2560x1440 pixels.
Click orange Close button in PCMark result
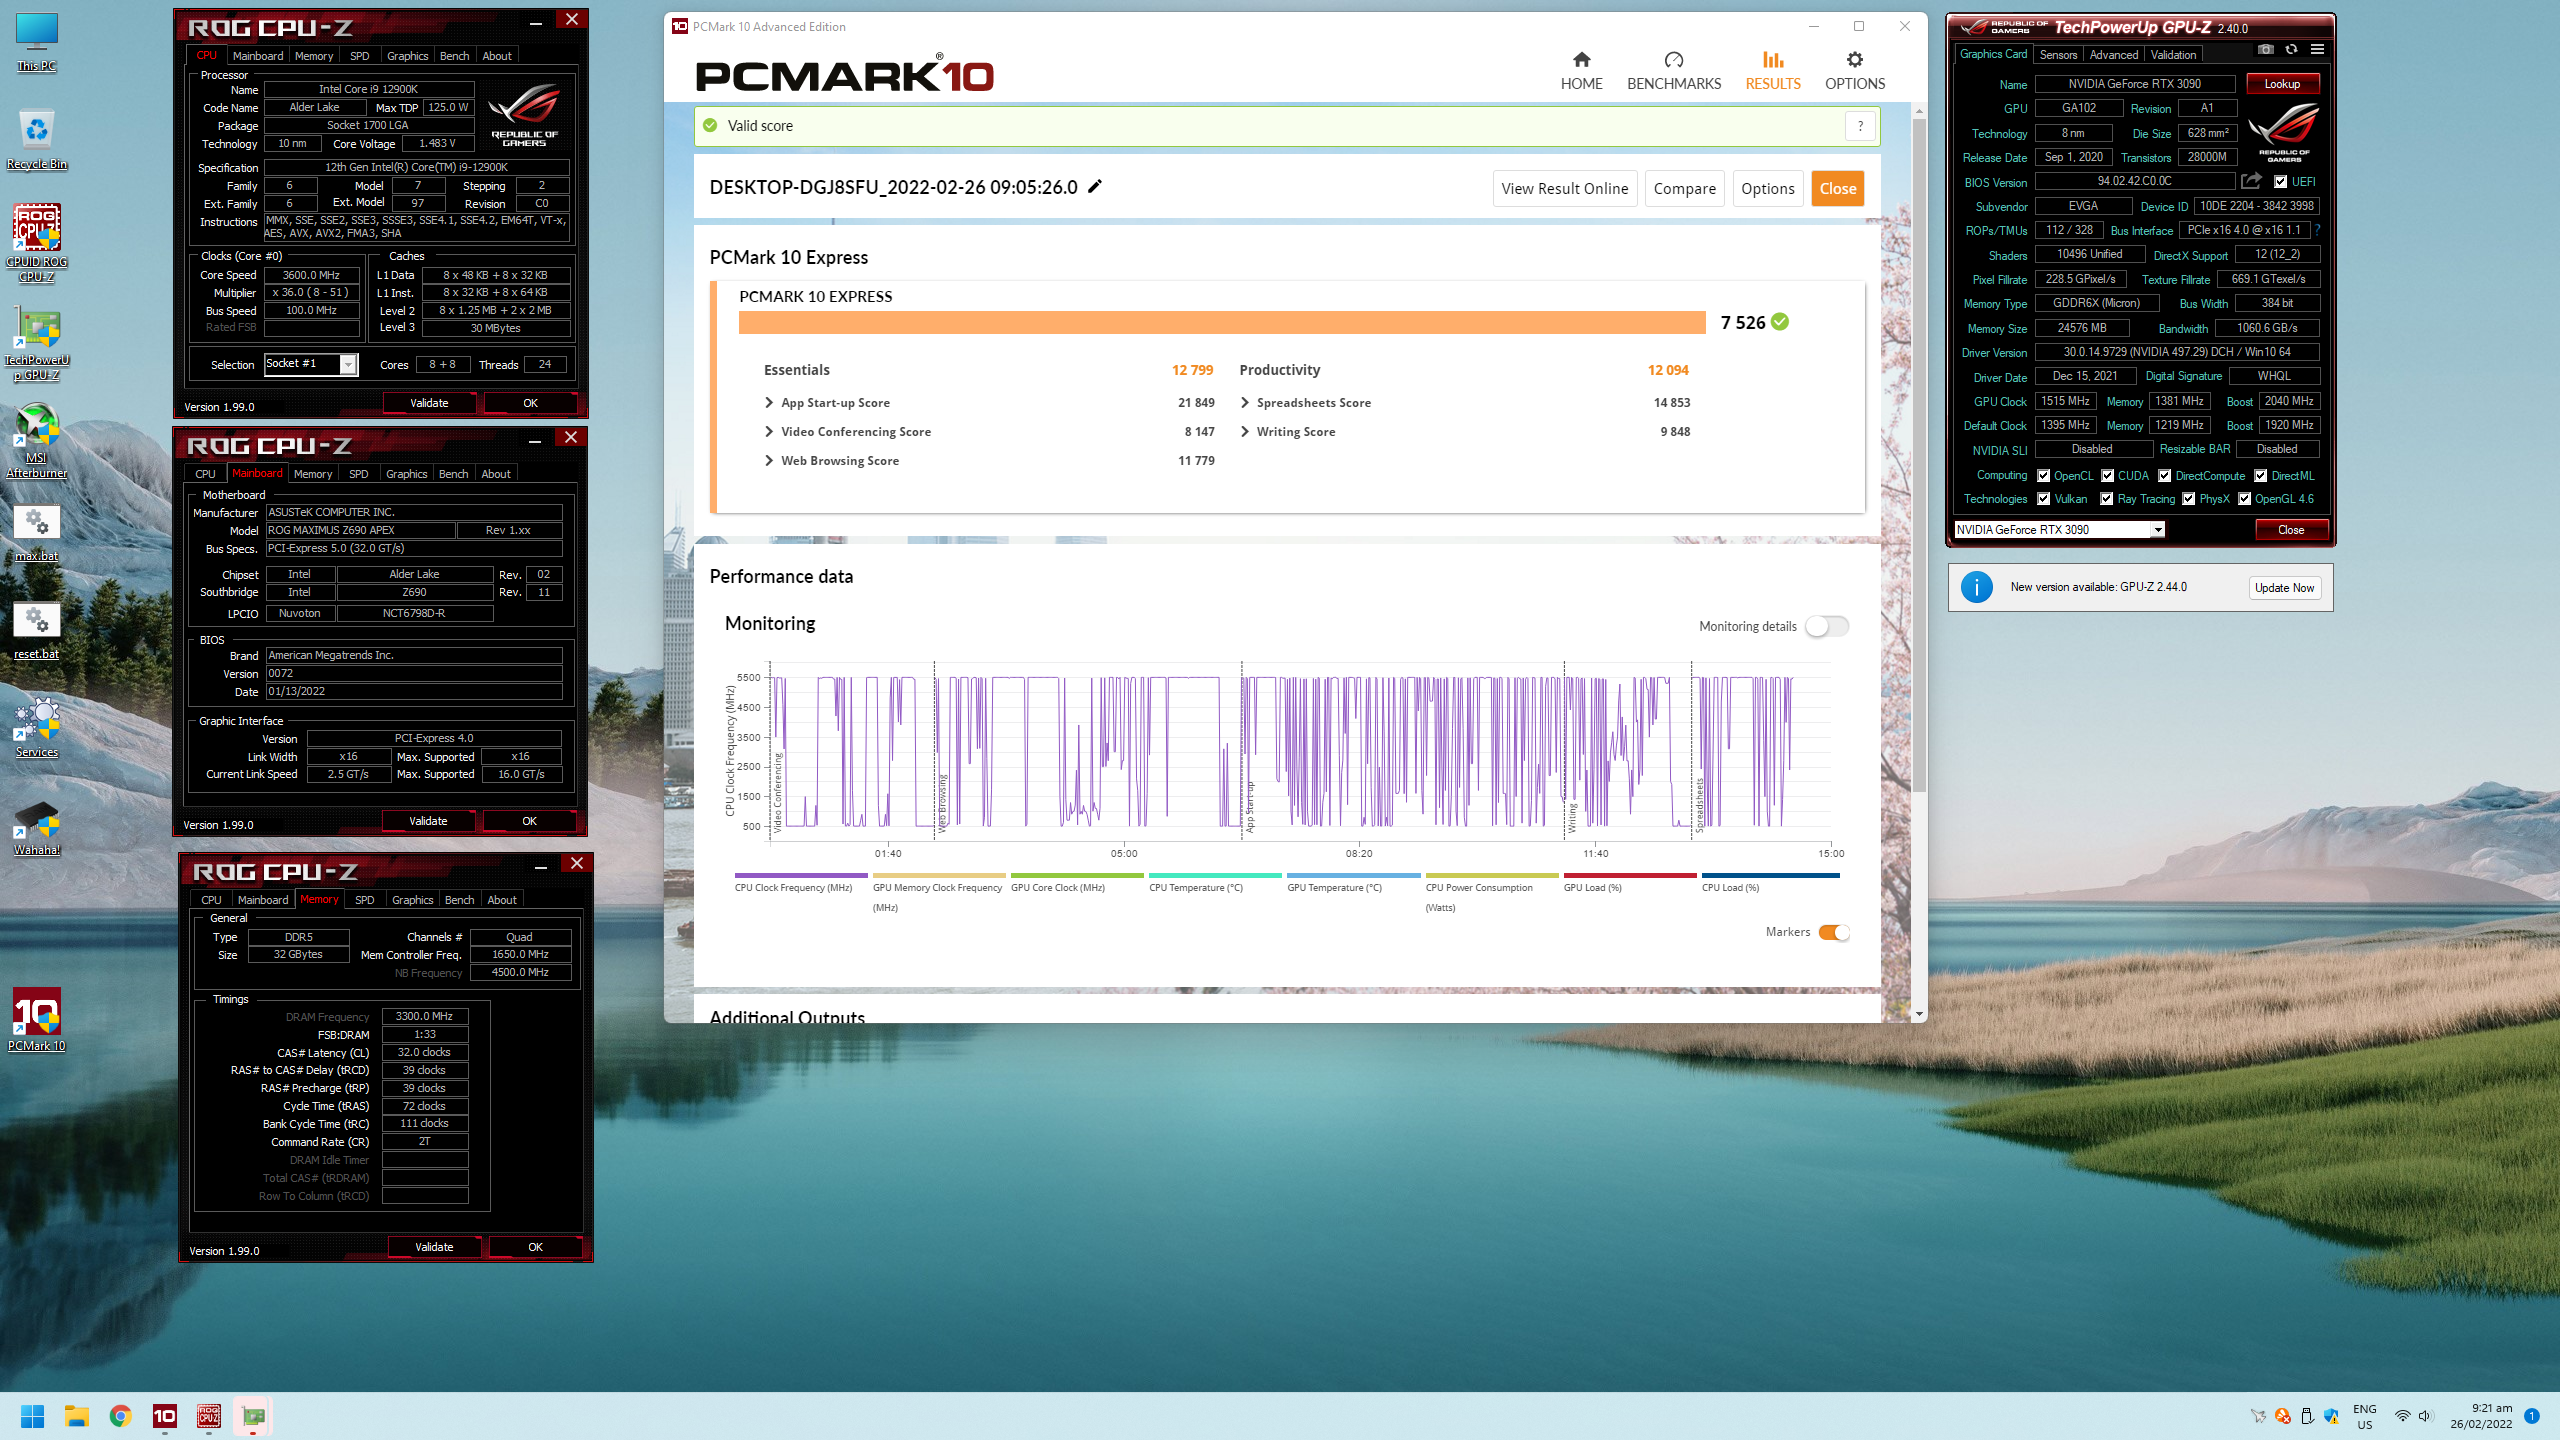[1838, 188]
